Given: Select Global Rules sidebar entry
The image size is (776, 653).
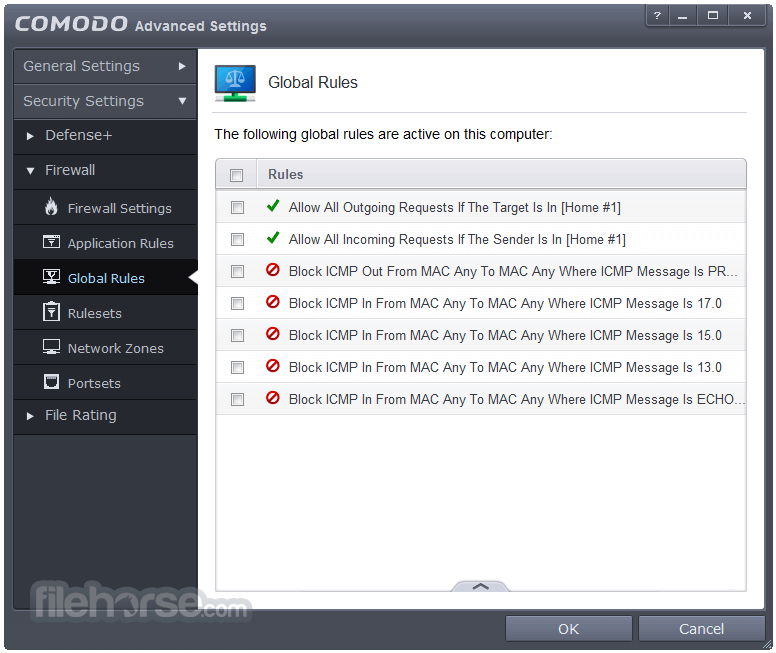Looking at the screenshot, I should click(x=105, y=278).
